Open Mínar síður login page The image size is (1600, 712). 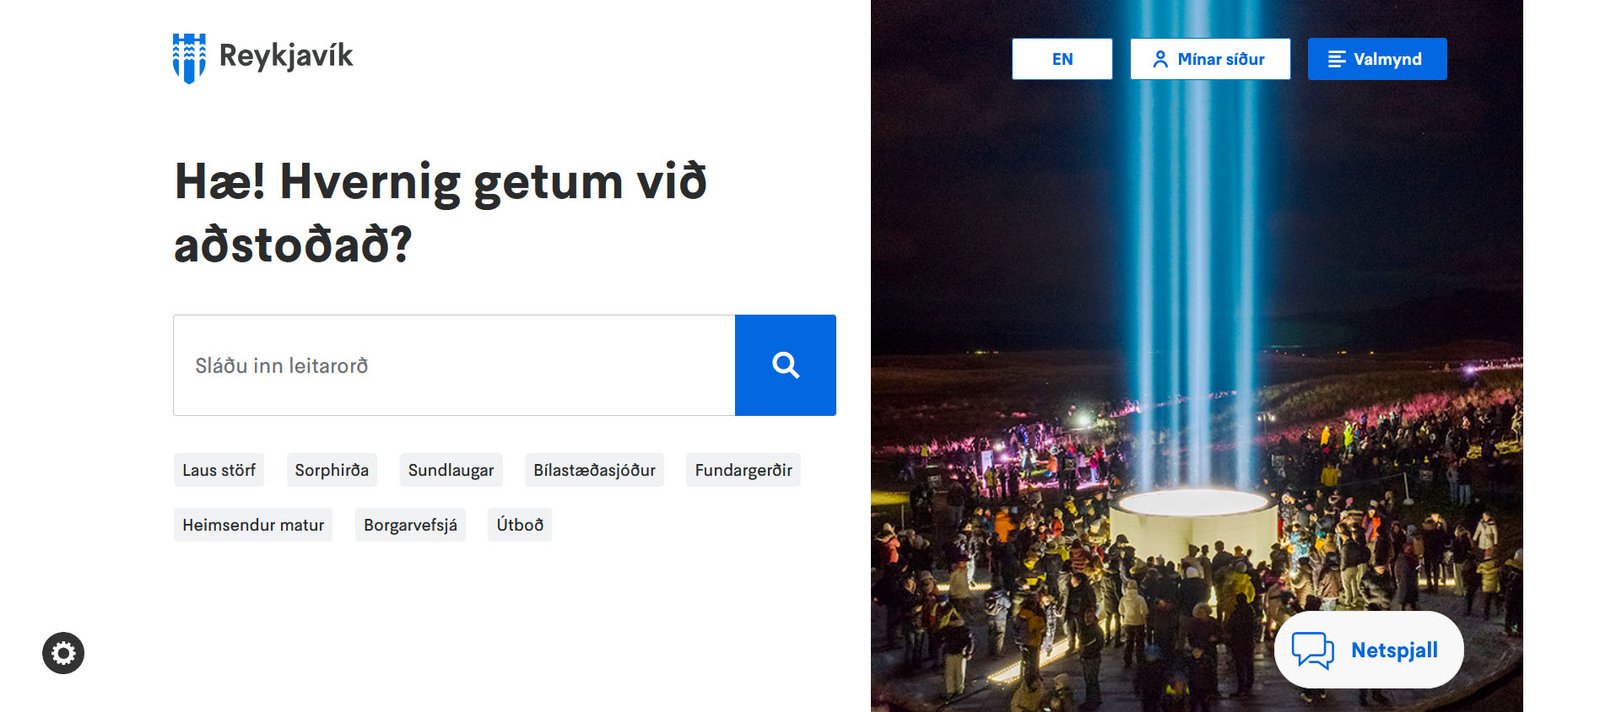1210,59
